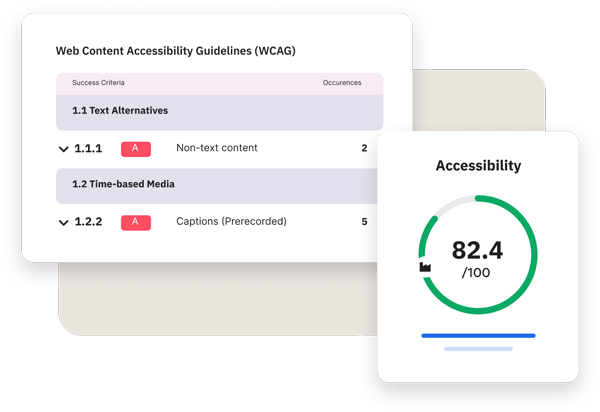This screenshot has width=600, height=412.
Task: Click the blue progress bar under the gauge
Action: click(478, 336)
